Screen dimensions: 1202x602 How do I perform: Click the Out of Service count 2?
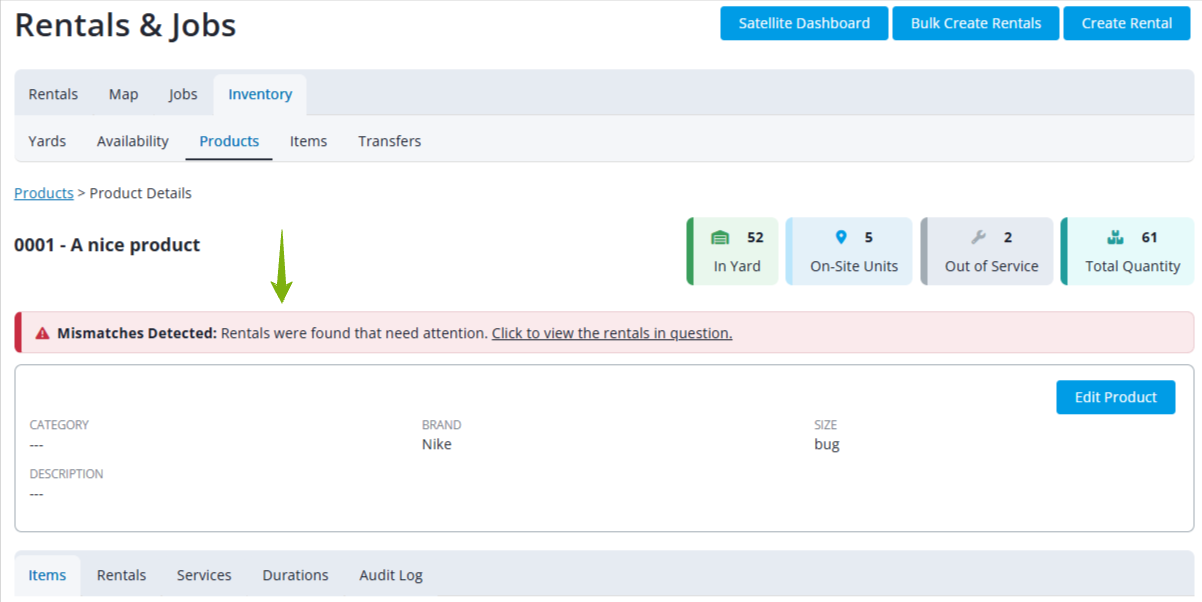coord(1008,238)
